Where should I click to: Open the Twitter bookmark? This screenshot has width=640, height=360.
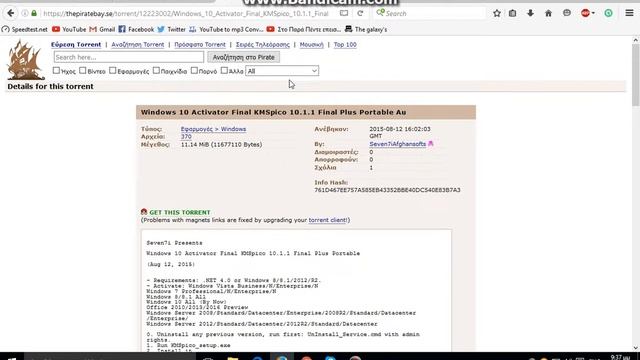[x=171, y=29]
